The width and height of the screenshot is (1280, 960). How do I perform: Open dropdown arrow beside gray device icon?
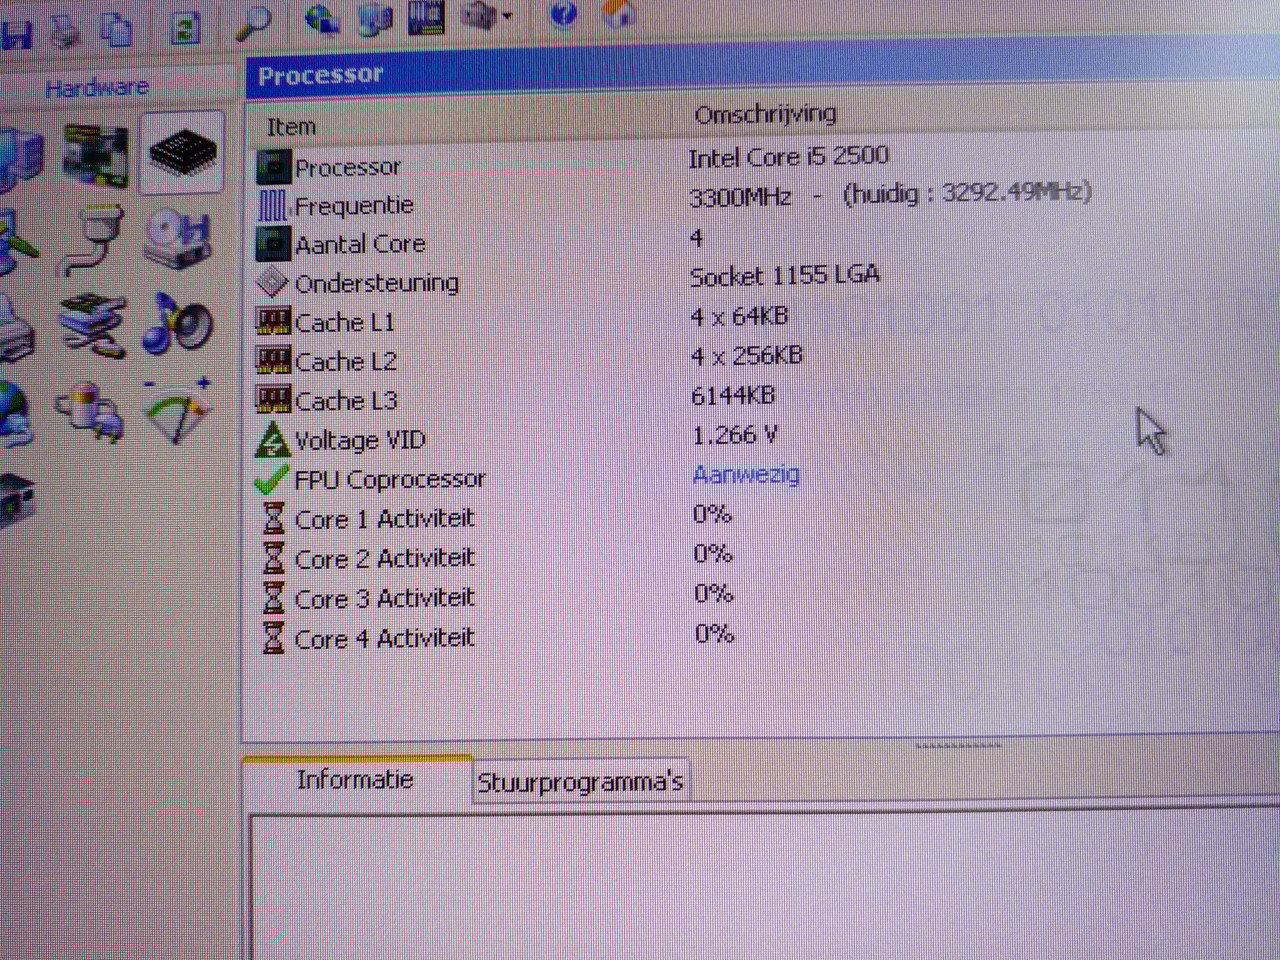coord(508,15)
